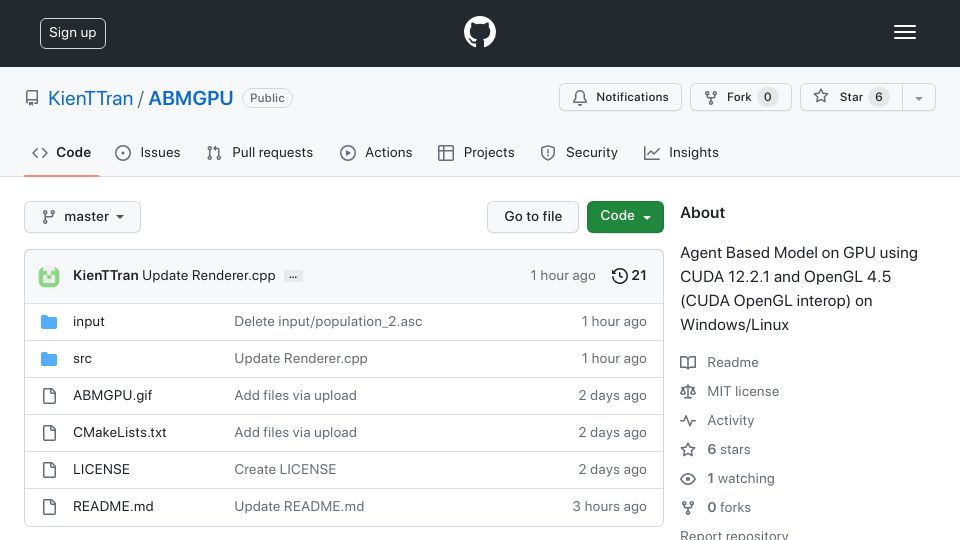Open the MIT license link
Viewport: 960px width, 540px height.
(743, 391)
